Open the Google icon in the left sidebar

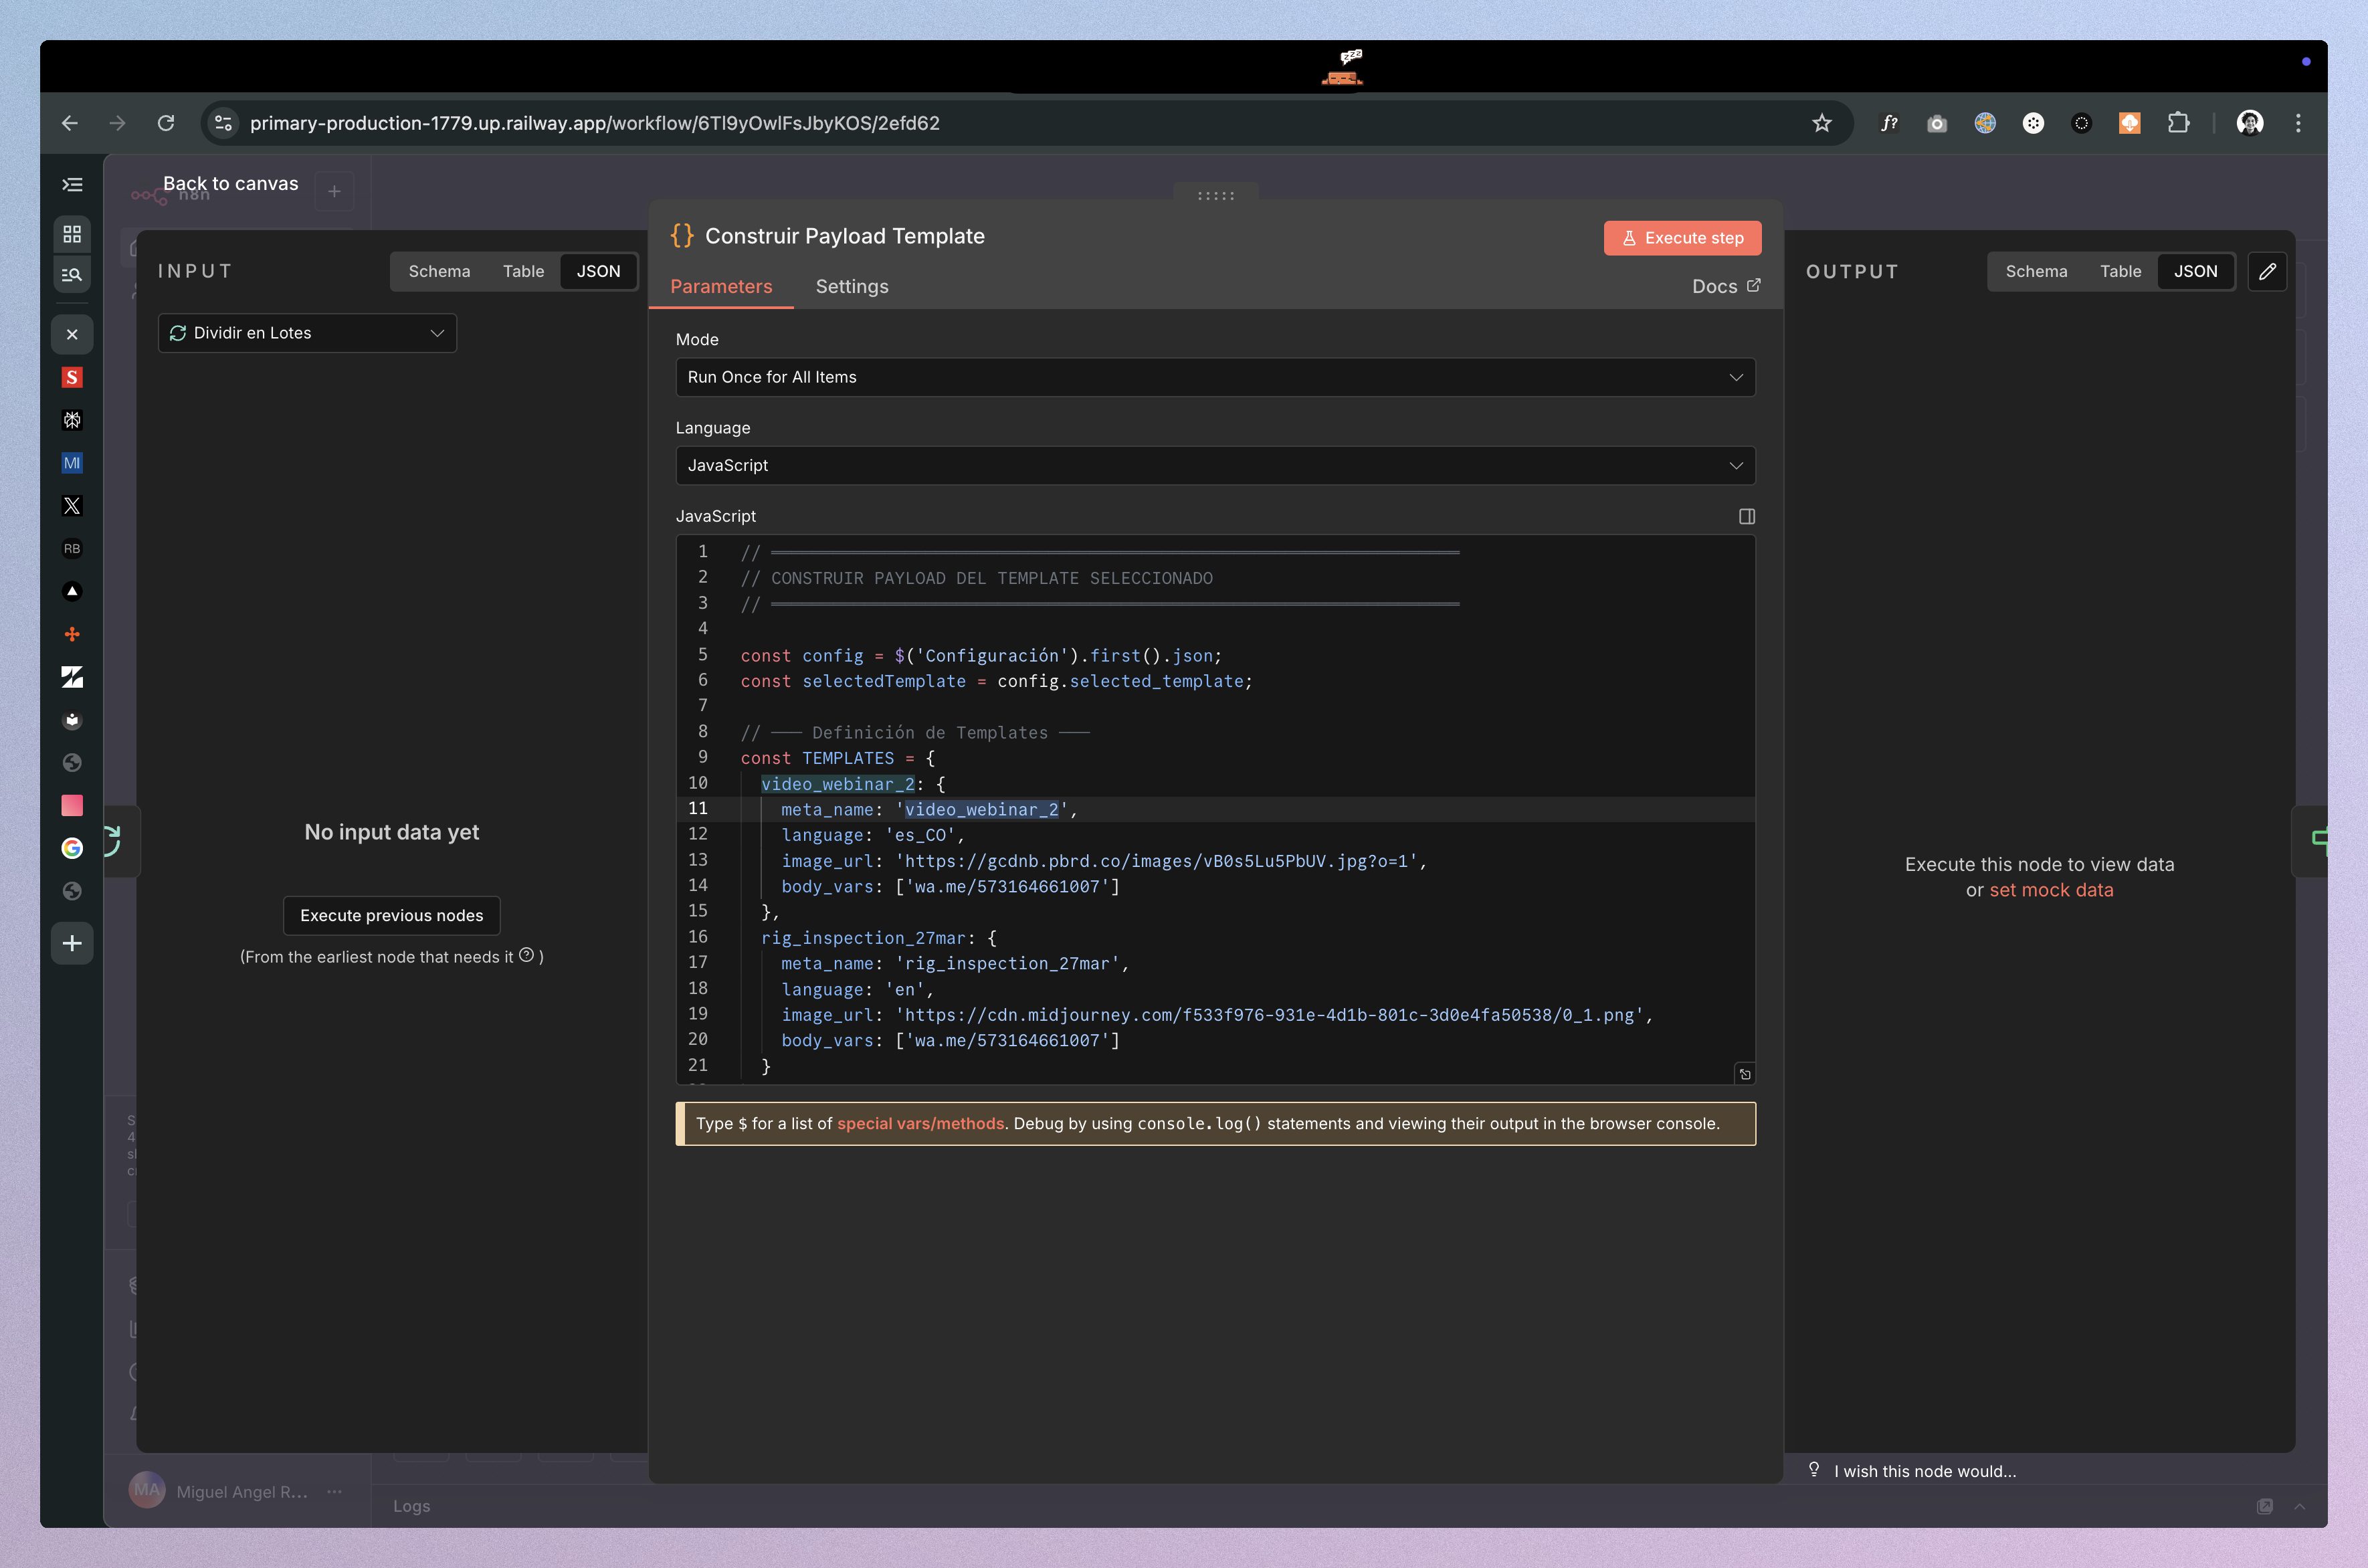click(71, 848)
